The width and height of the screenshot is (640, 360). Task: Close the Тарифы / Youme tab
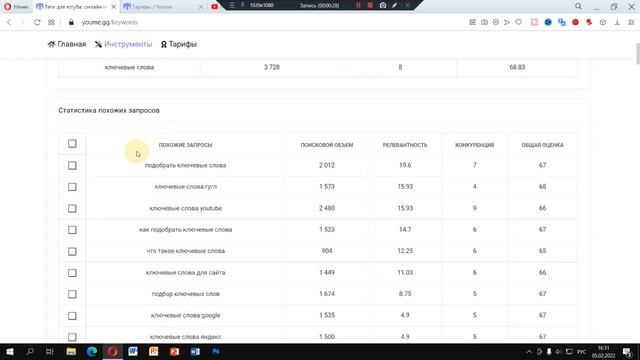tap(201, 7)
